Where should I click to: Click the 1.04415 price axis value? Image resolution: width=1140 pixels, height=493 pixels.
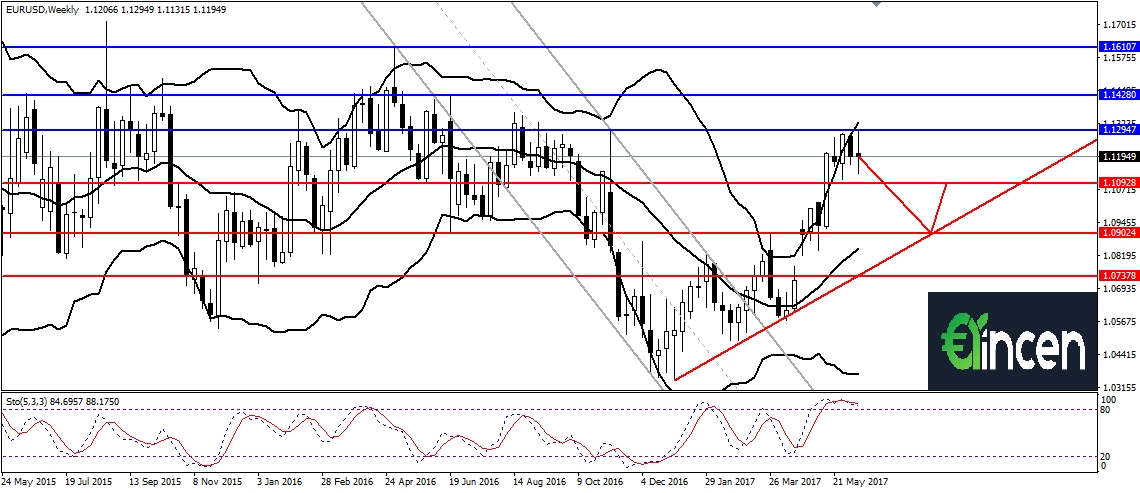point(1119,355)
